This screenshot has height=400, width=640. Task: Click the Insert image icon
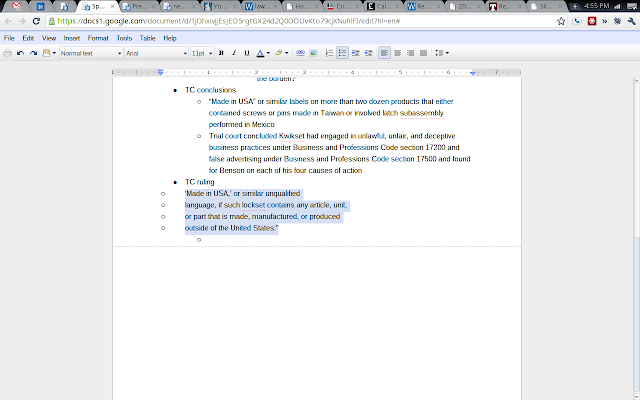[313, 53]
